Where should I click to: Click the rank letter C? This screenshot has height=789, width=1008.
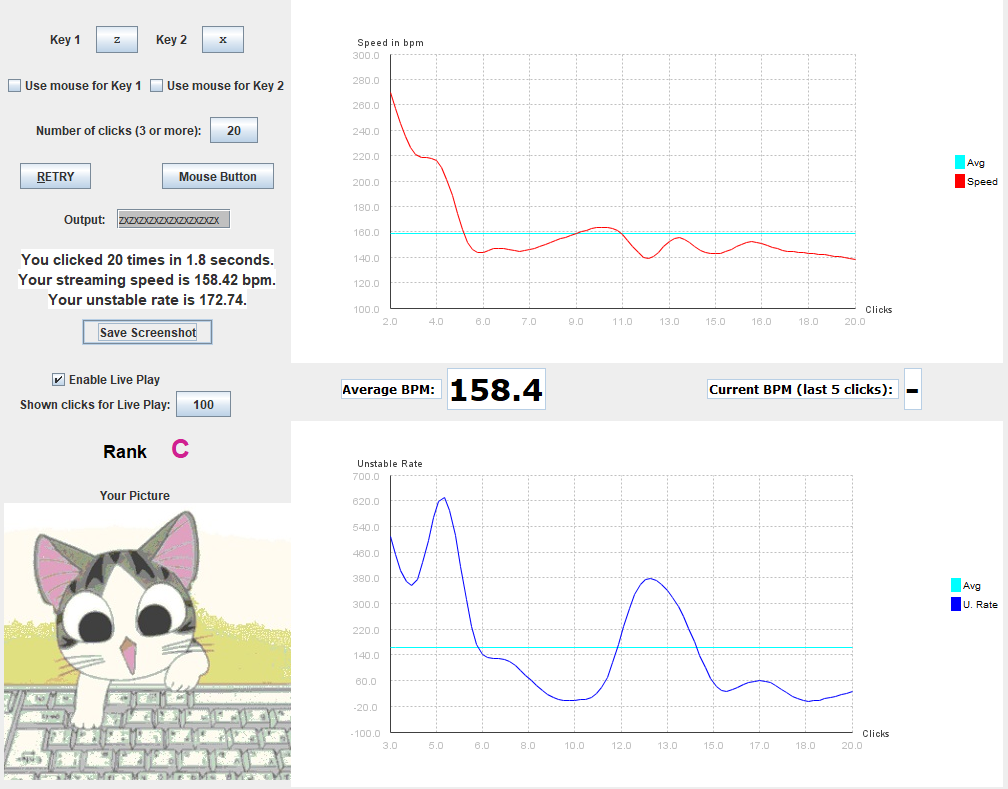[x=180, y=449]
